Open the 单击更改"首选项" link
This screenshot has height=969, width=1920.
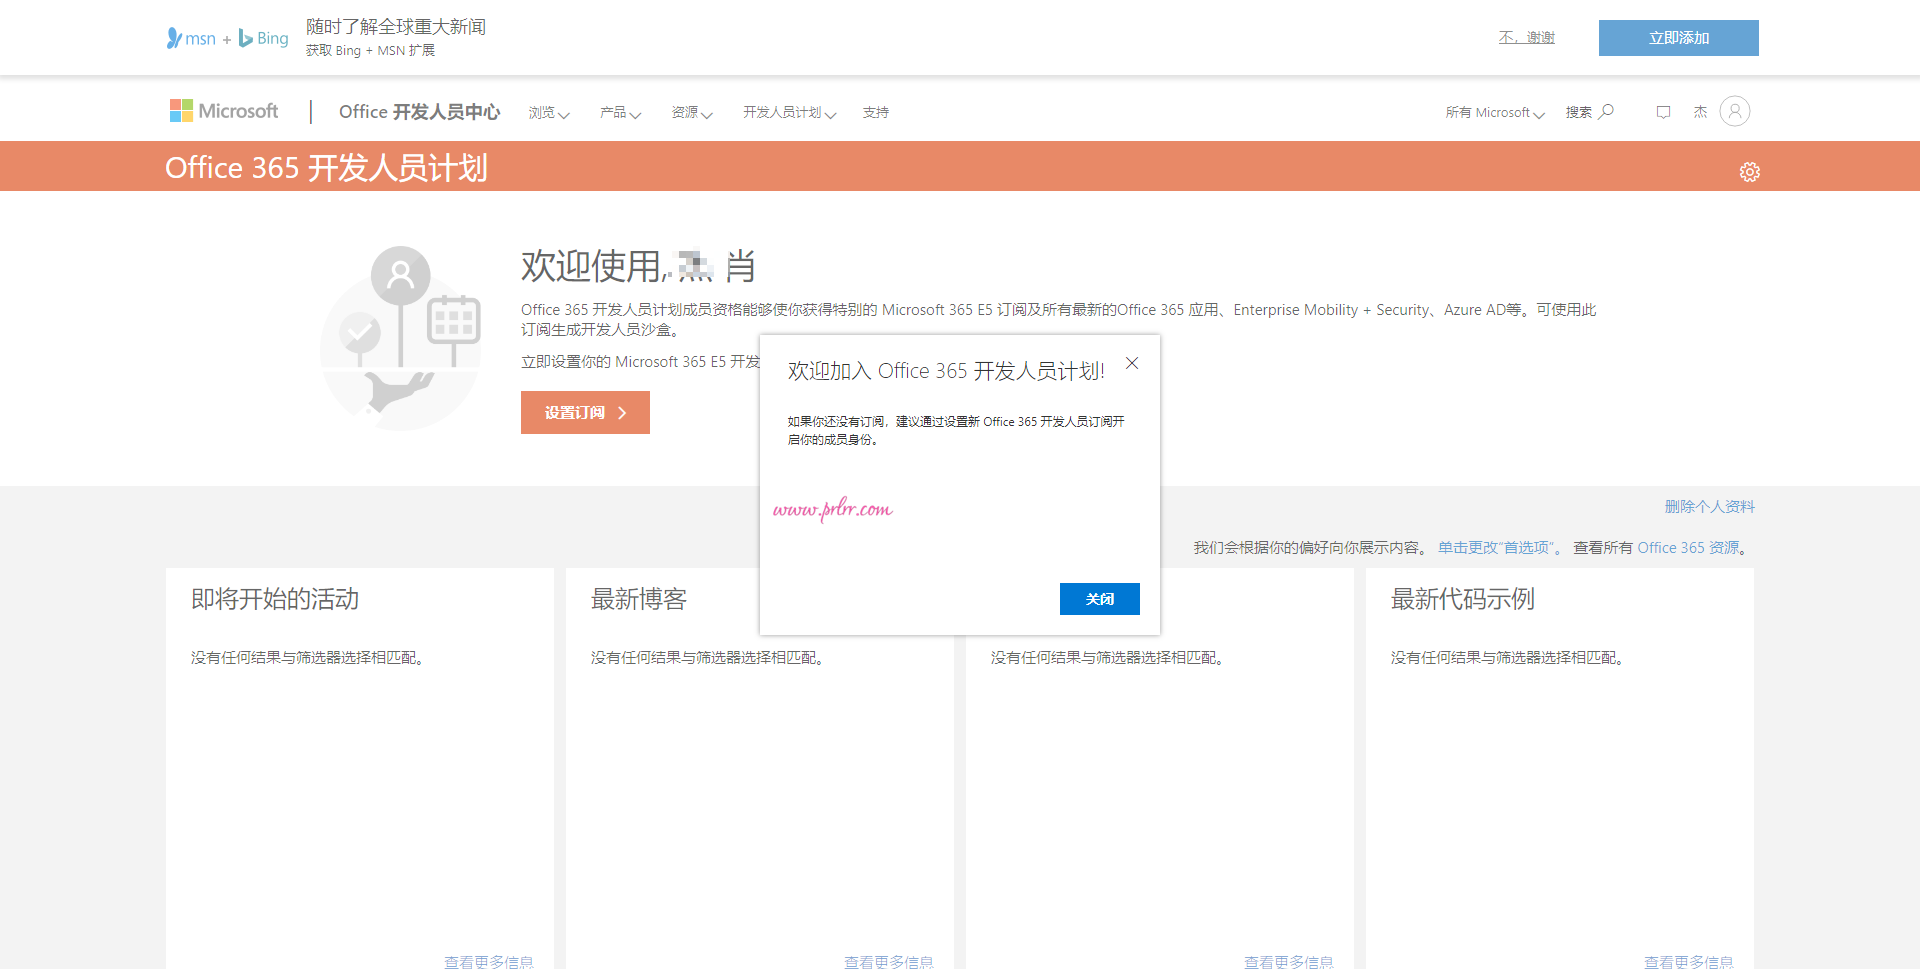pyautogui.click(x=1498, y=547)
